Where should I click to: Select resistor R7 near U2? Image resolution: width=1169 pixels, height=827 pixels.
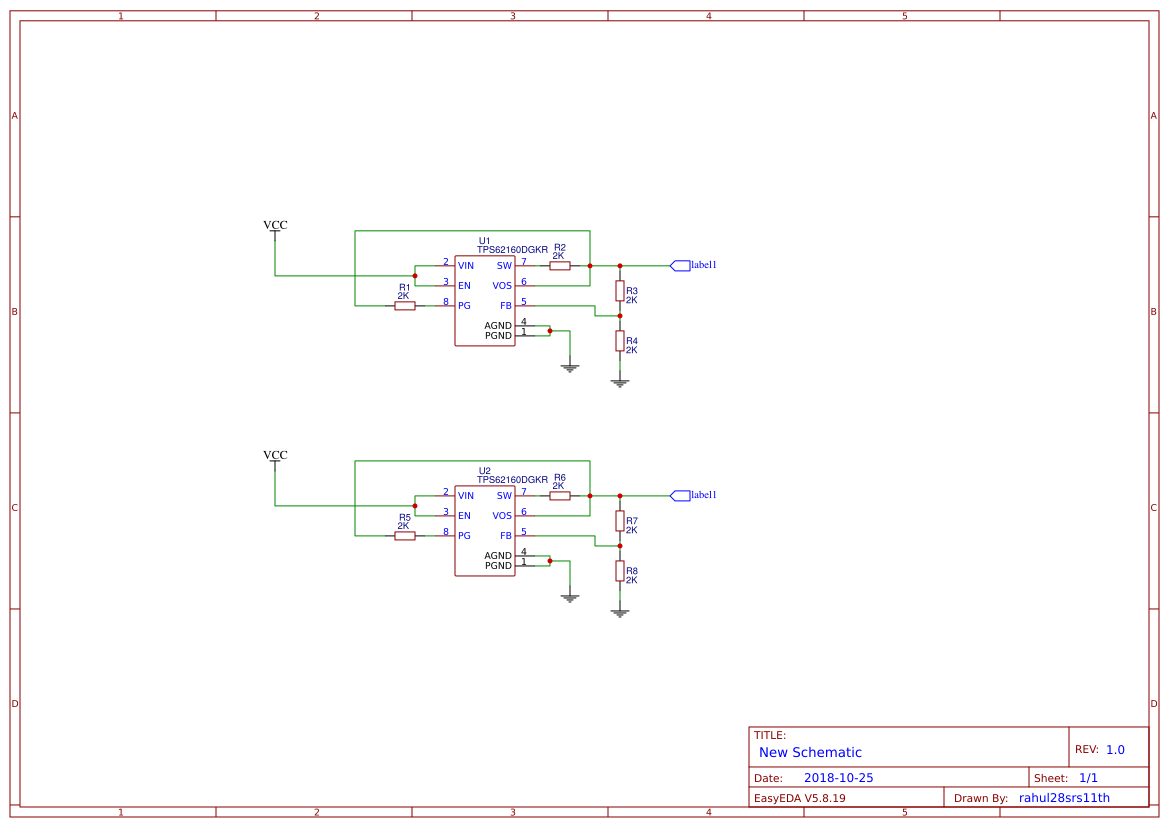click(620, 521)
